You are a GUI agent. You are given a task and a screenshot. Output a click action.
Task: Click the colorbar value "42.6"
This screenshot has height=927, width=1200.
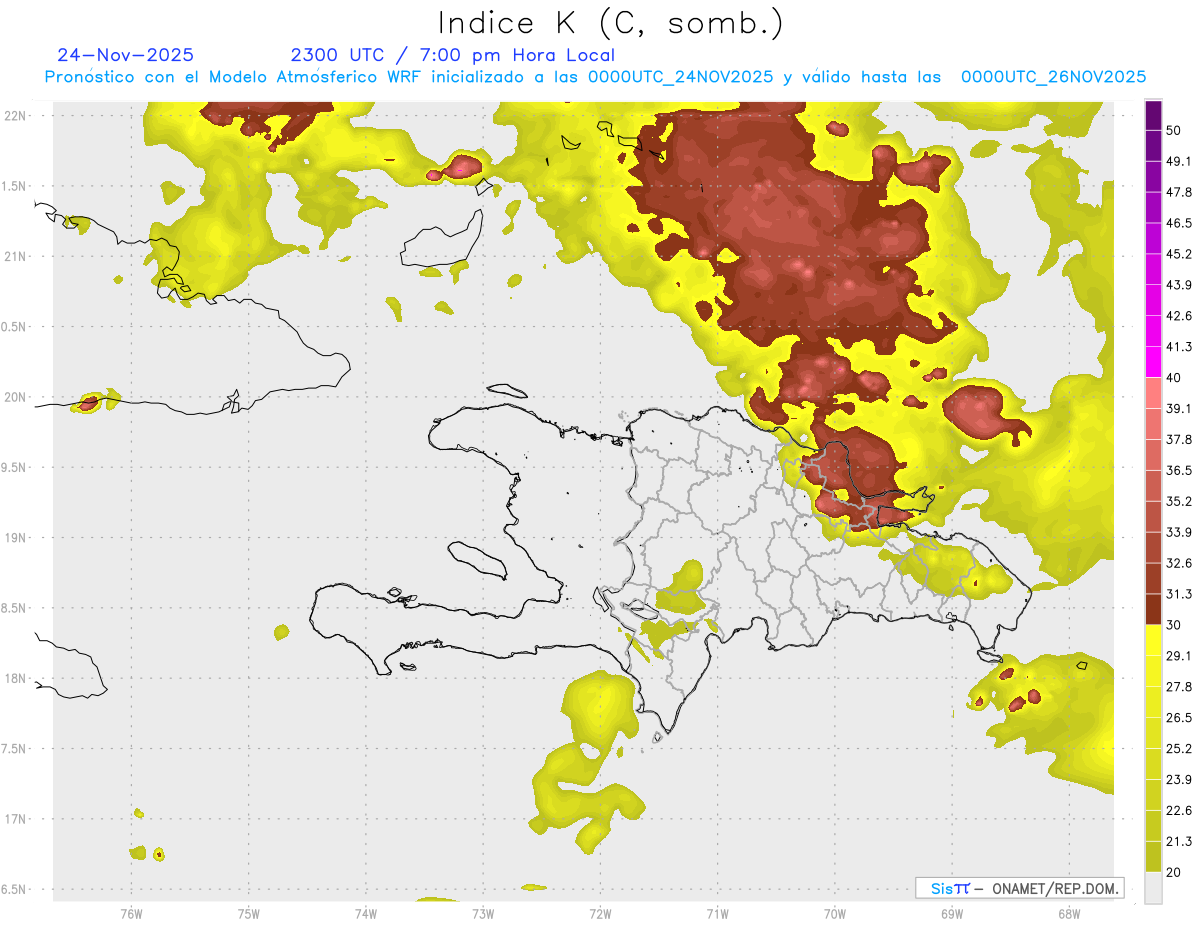pyautogui.click(x=1179, y=316)
